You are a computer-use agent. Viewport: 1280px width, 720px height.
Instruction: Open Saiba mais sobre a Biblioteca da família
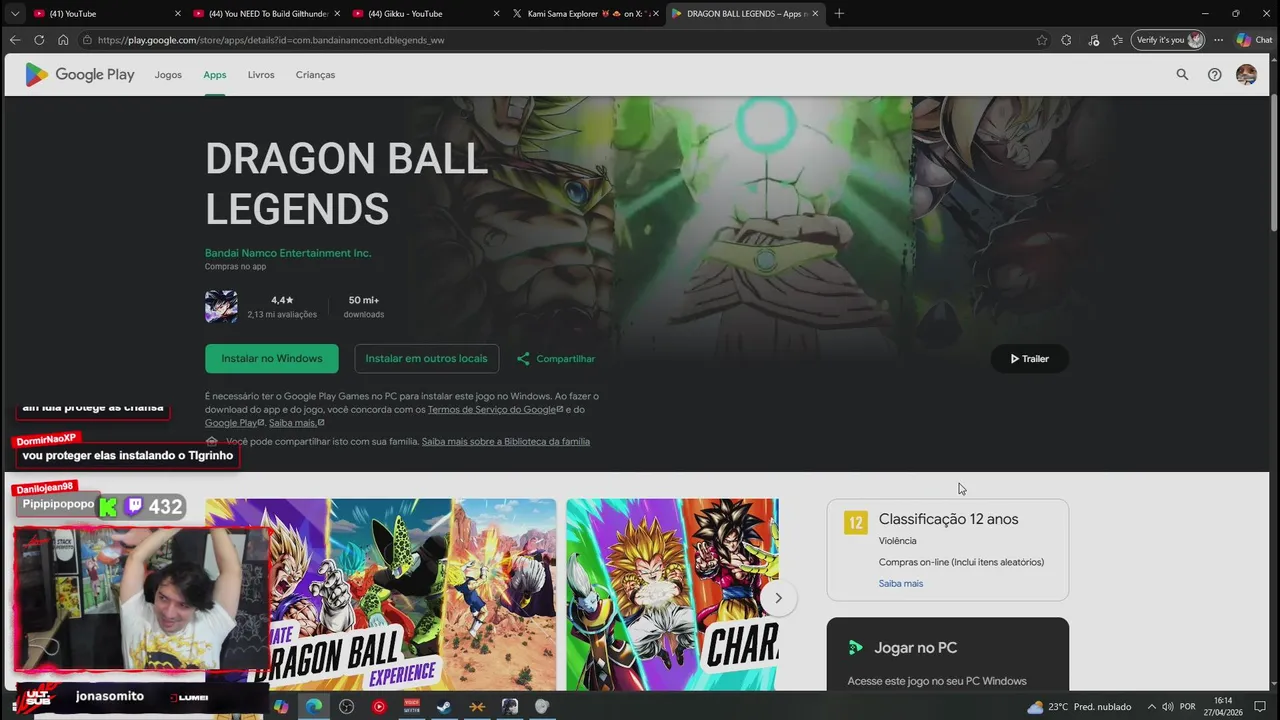point(505,442)
